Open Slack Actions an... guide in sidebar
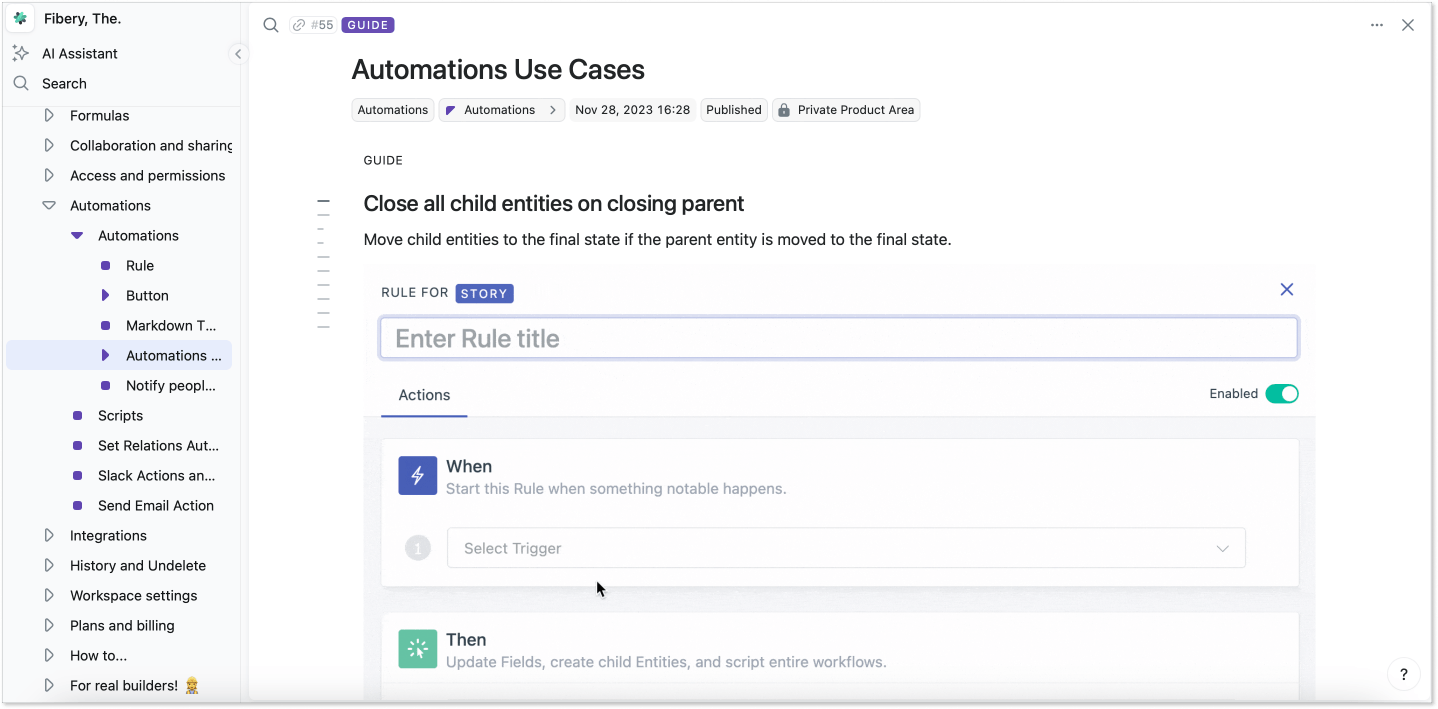The image size is (1438, 709). coord(156,476)
